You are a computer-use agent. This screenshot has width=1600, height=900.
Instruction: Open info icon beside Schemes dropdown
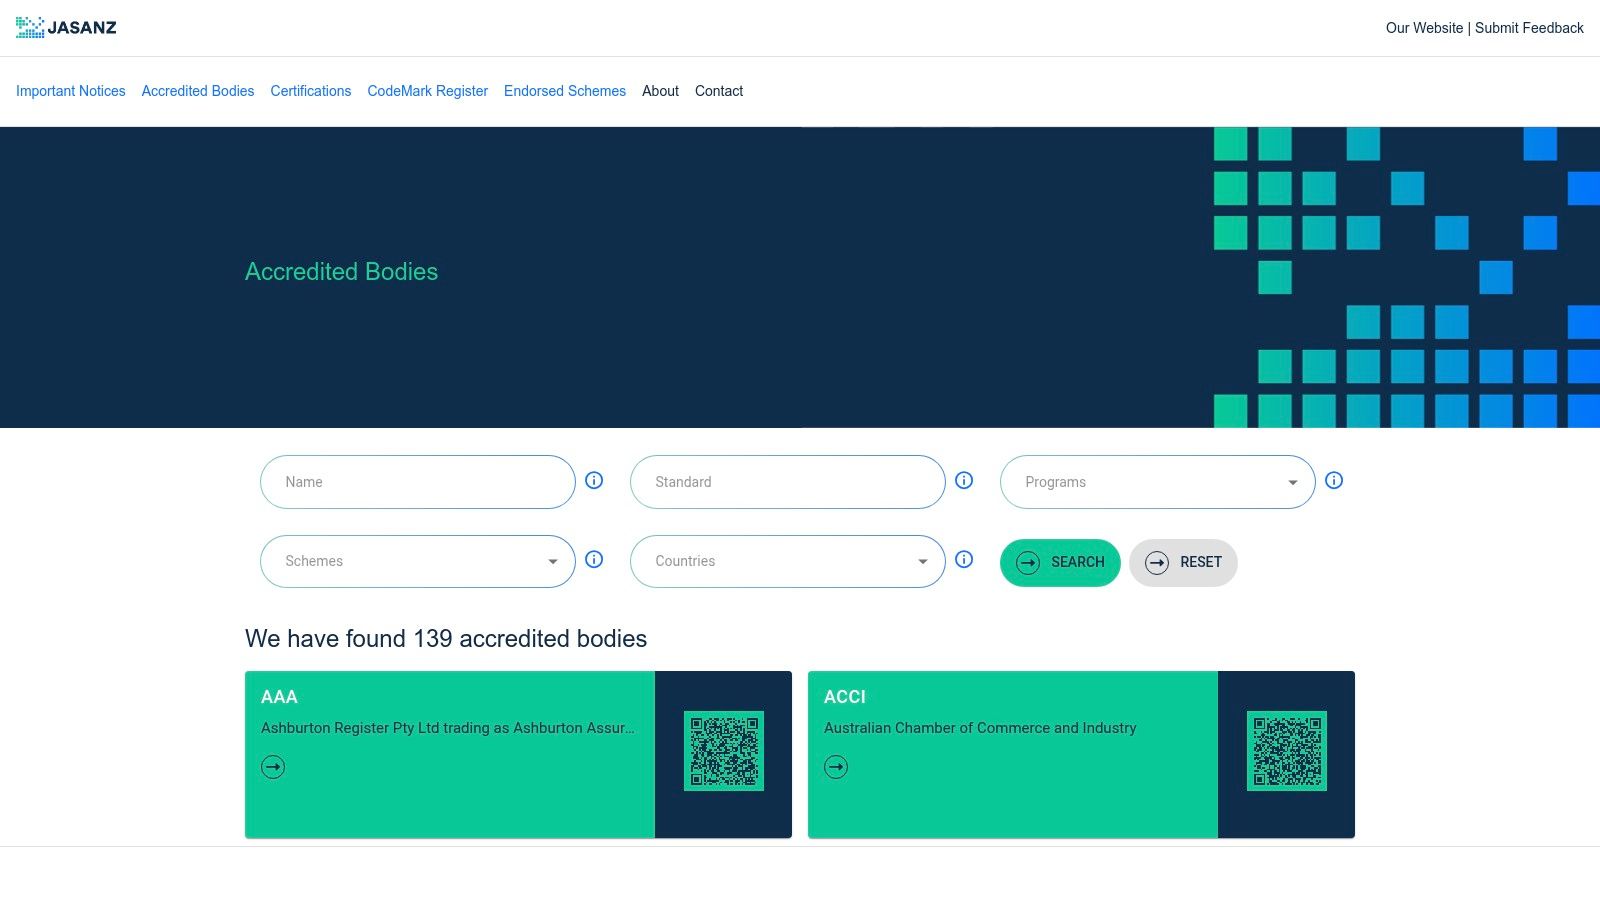594,560
